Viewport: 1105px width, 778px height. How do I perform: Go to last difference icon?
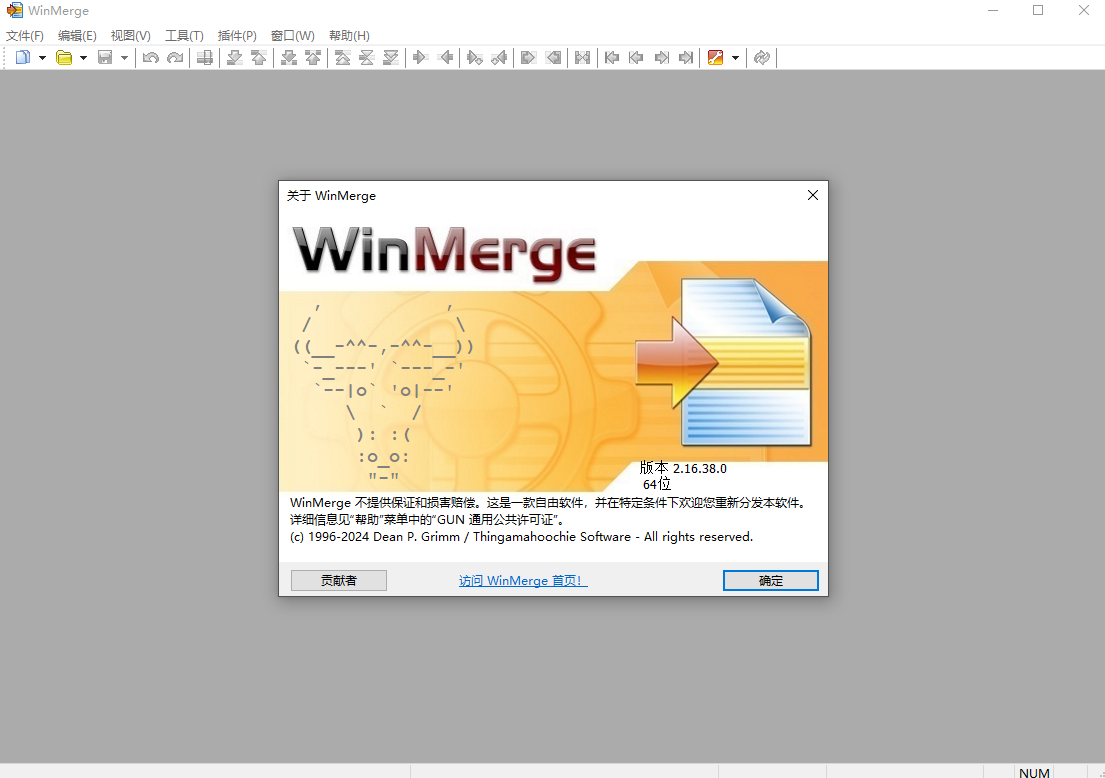point(390,58)
